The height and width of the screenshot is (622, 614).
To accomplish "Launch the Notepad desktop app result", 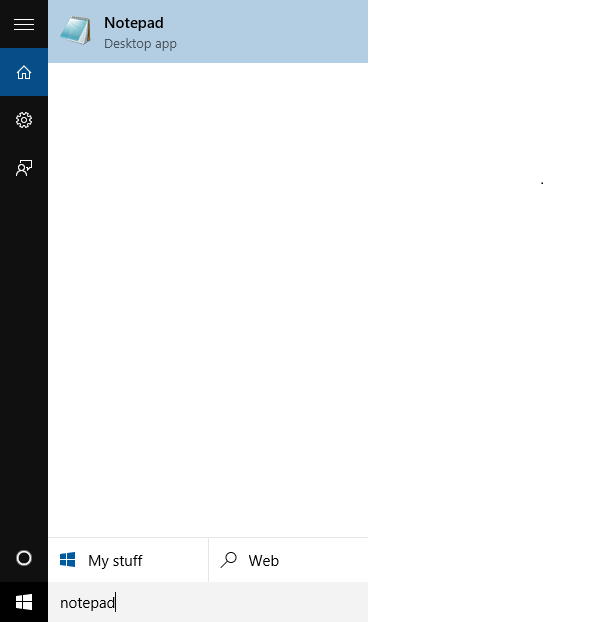I will coord(208,31).
